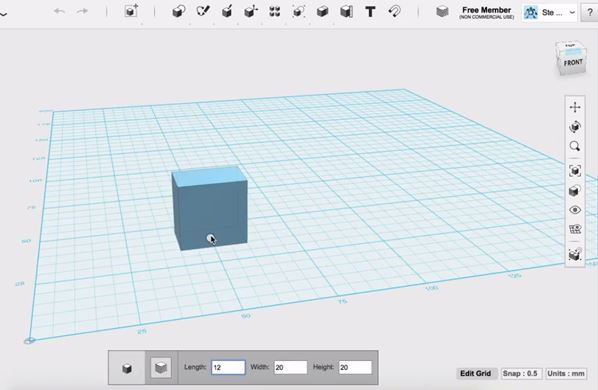The width and height of the screenshot is (598, 390).
Task: Click the Undo arrow in toolbar
Action: [59, 11]
